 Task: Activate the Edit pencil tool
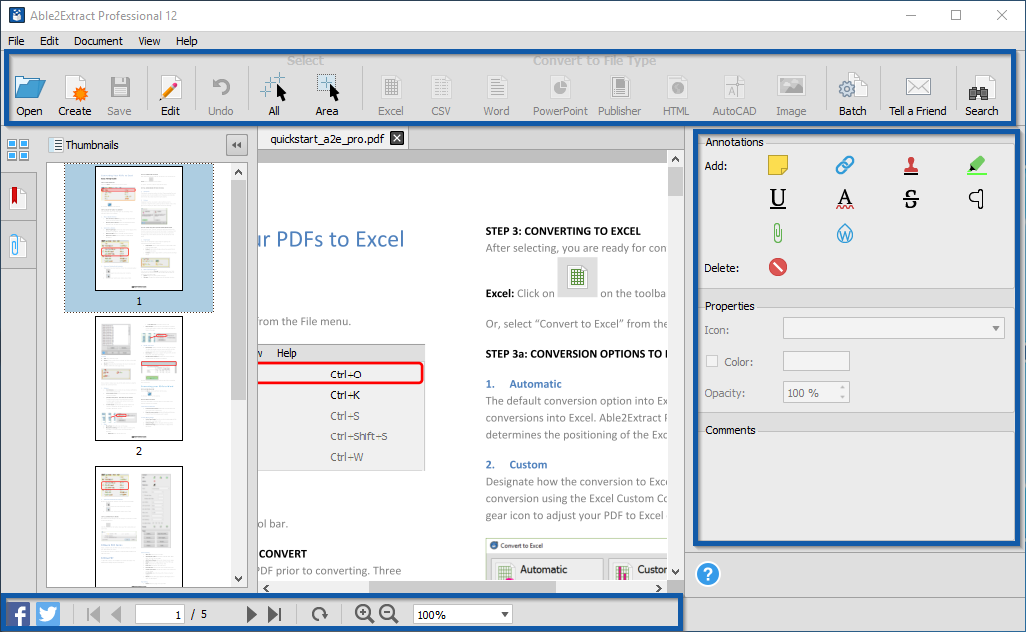pyautogui.click(x=170, y=96)
